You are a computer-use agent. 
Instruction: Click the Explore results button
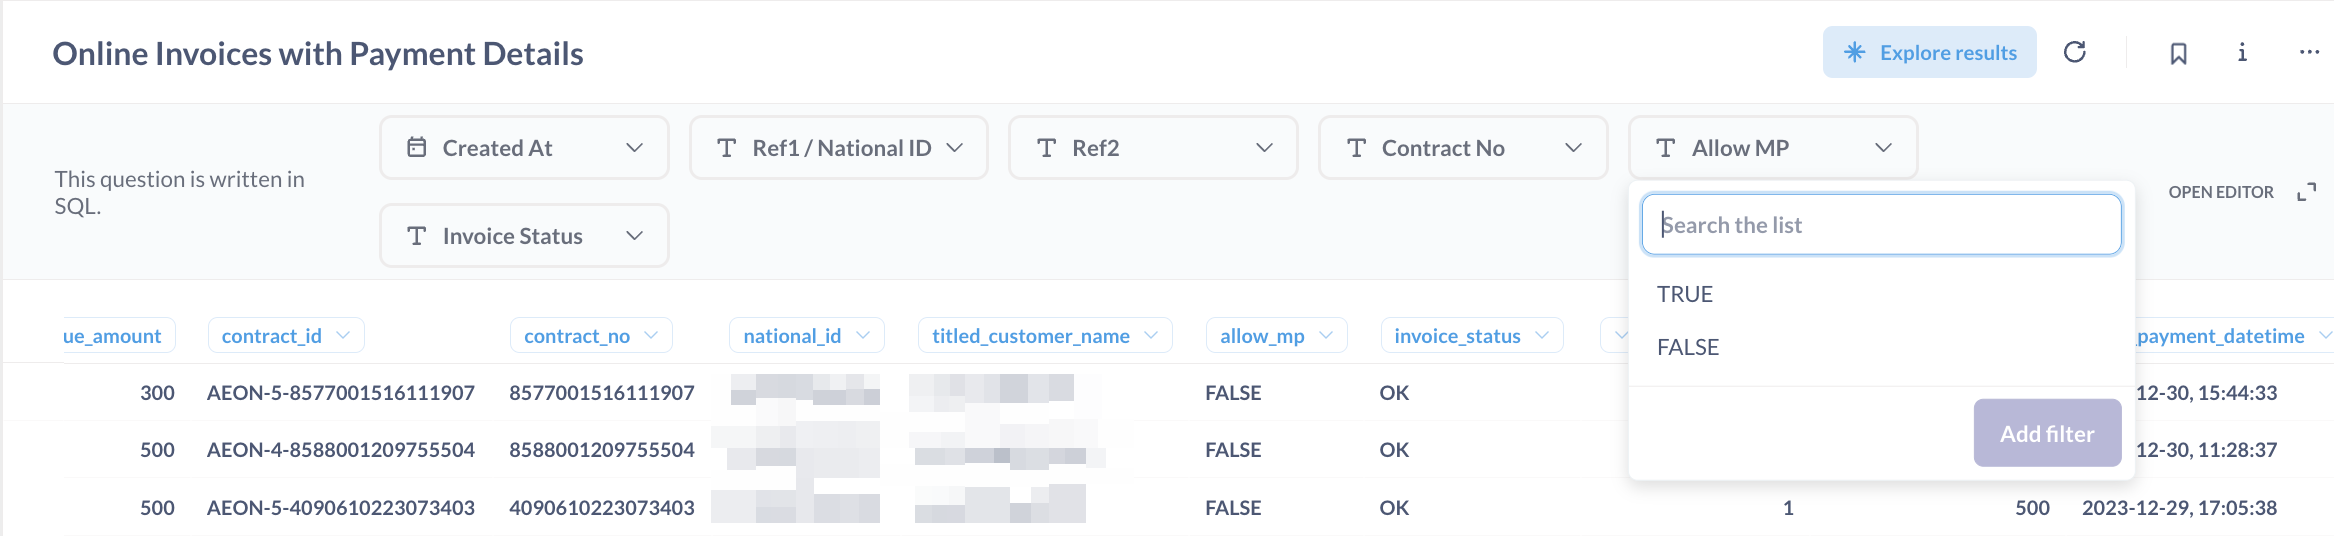click(x=1929, y=52)
